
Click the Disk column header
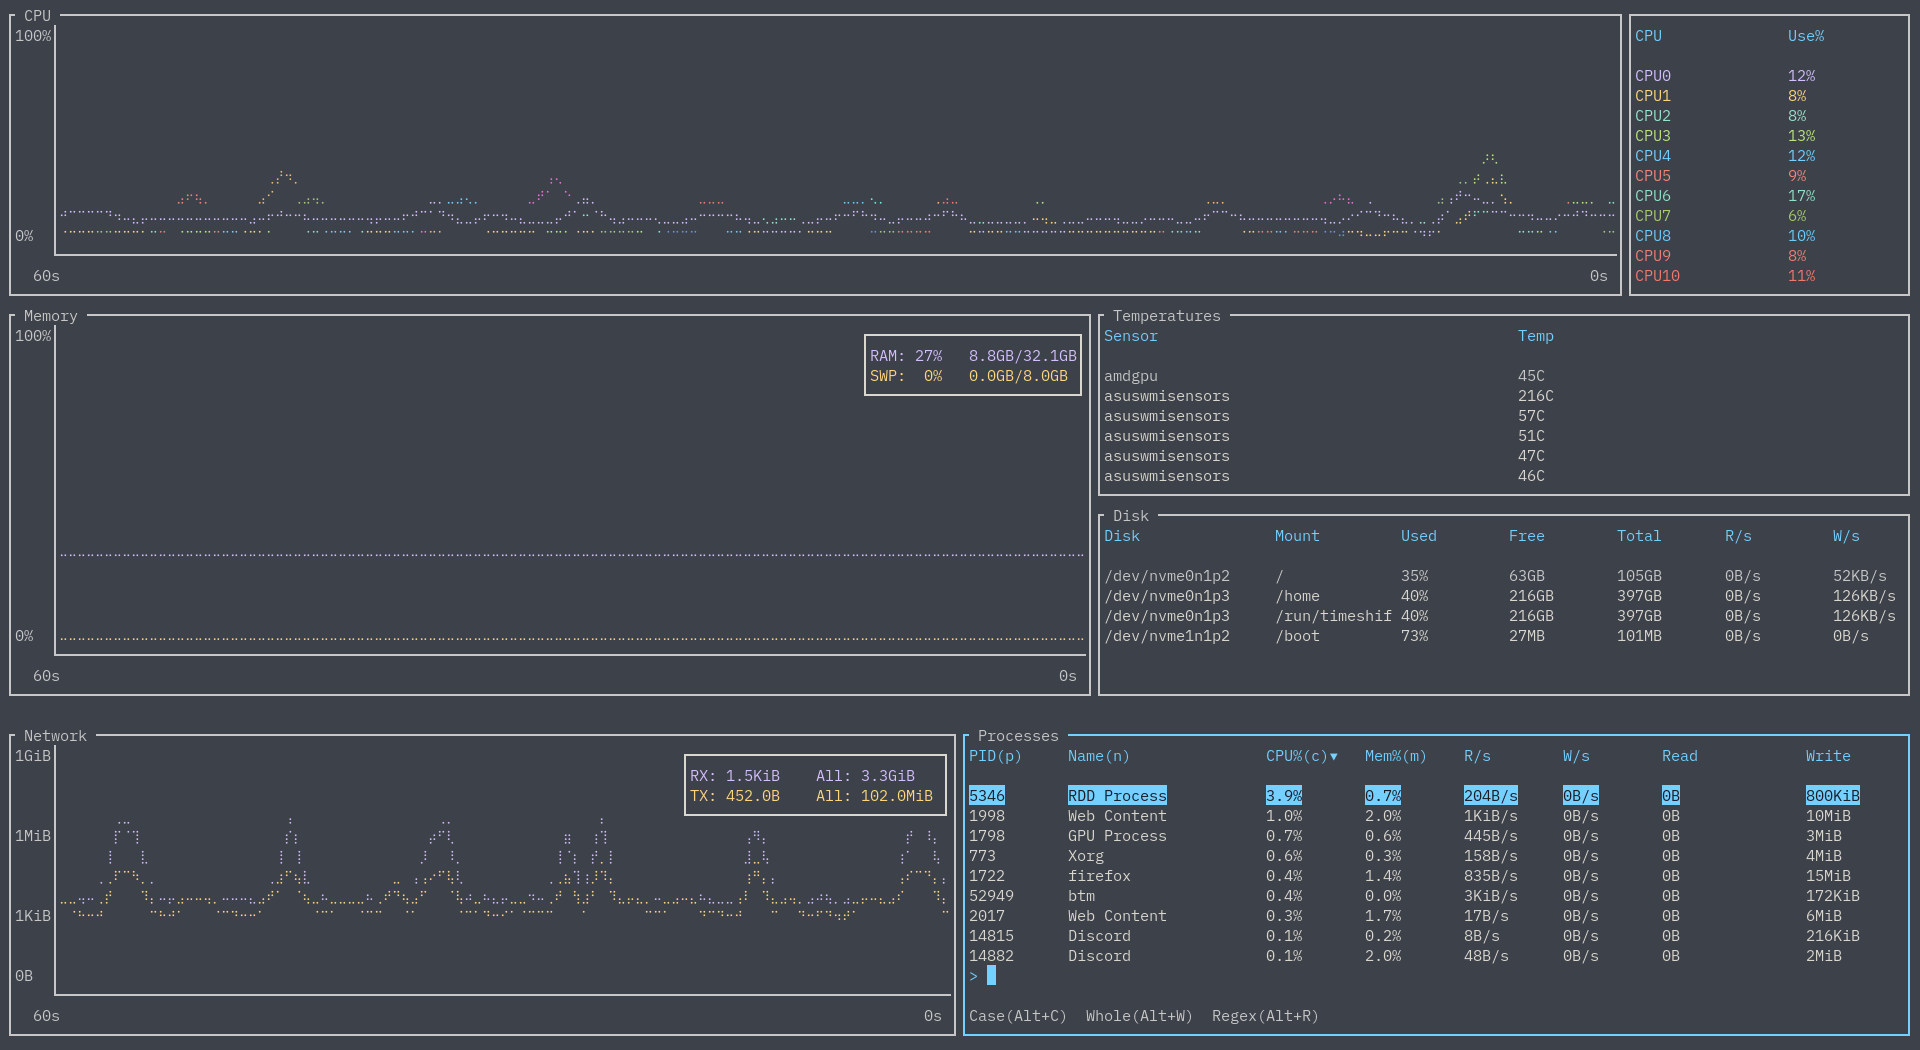[1121, 536]
